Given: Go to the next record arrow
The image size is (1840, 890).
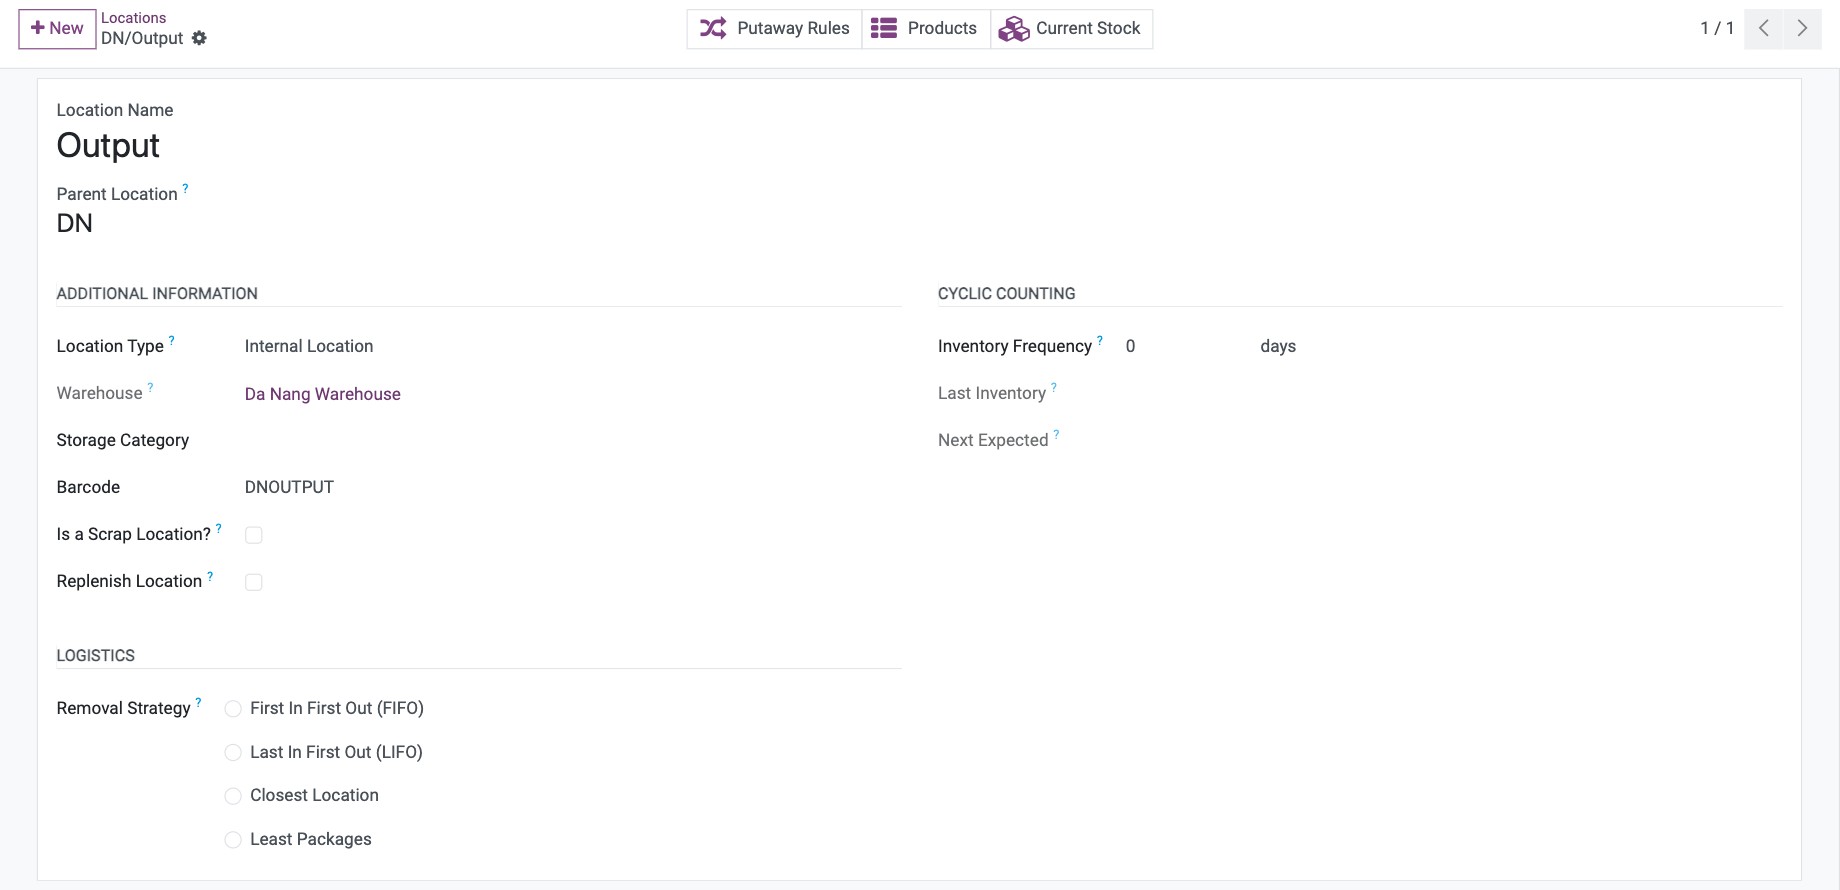Looking at the screenshot, I should click(1802, 28).
